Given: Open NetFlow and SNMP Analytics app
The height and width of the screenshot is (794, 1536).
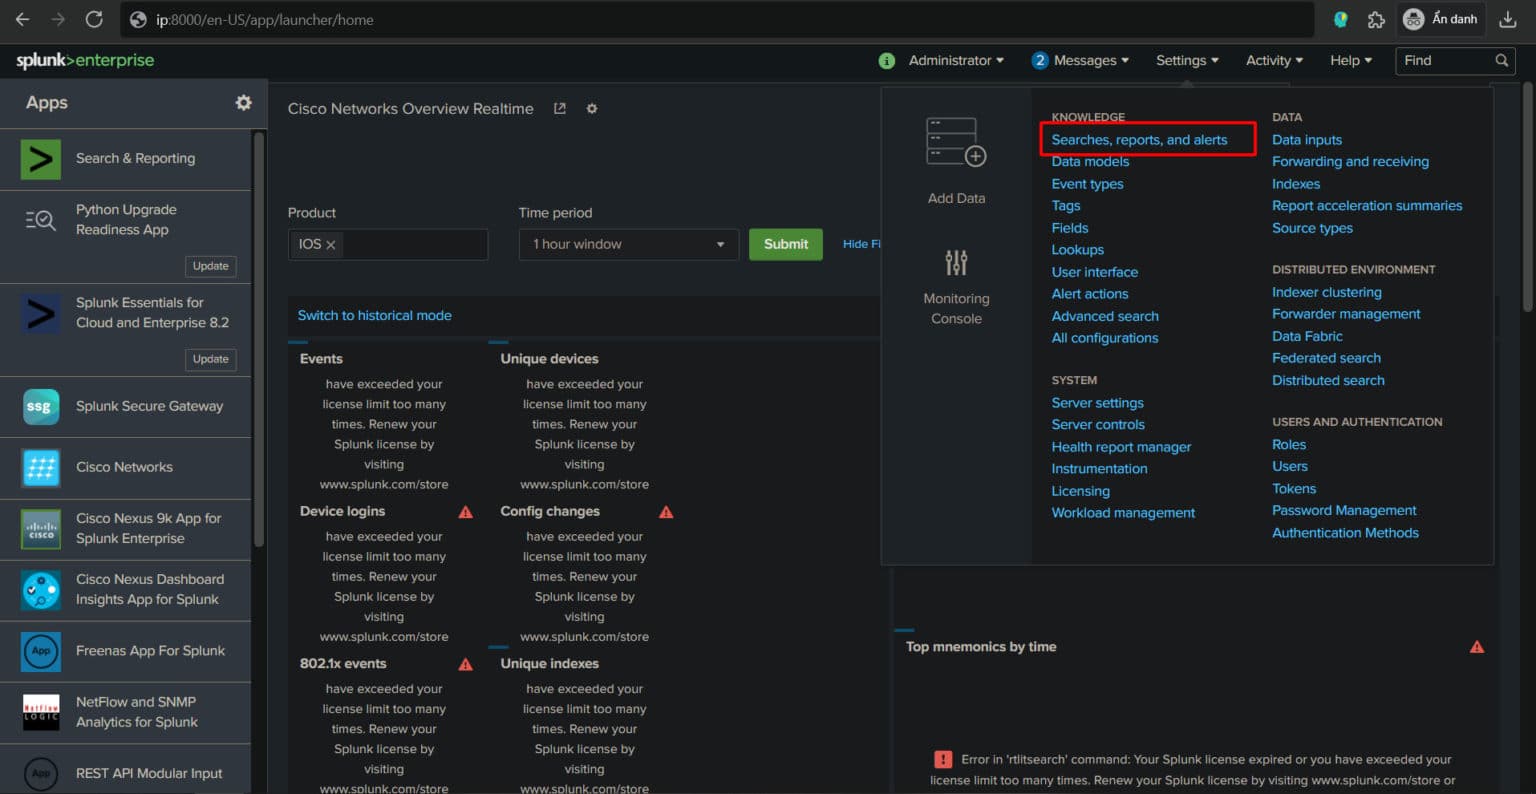Looking at the screenshot, I should click(136, 712).
